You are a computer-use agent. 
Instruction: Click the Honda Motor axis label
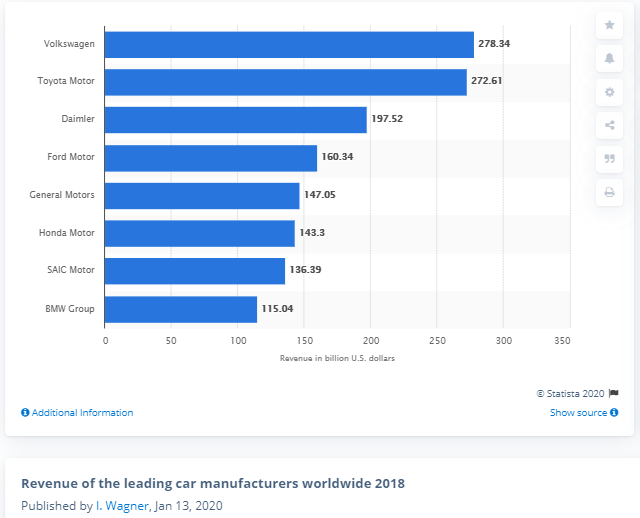67,233
